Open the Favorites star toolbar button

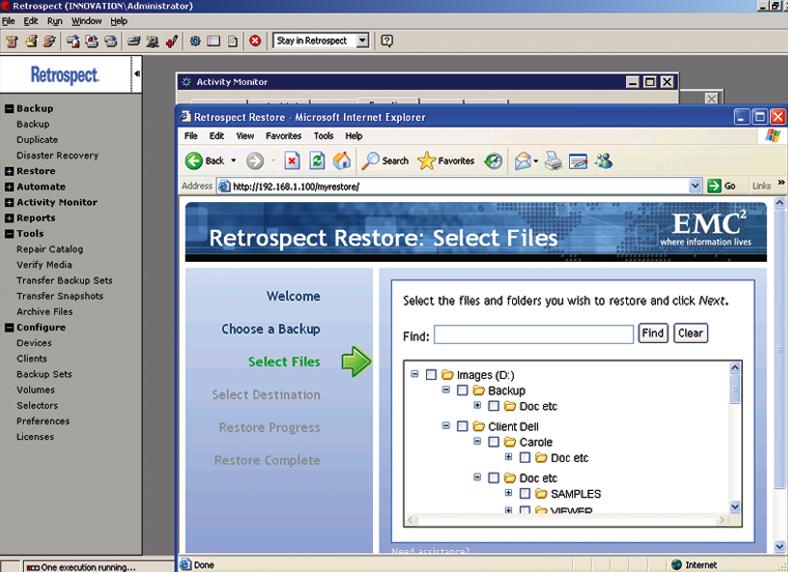coord(446,161)
